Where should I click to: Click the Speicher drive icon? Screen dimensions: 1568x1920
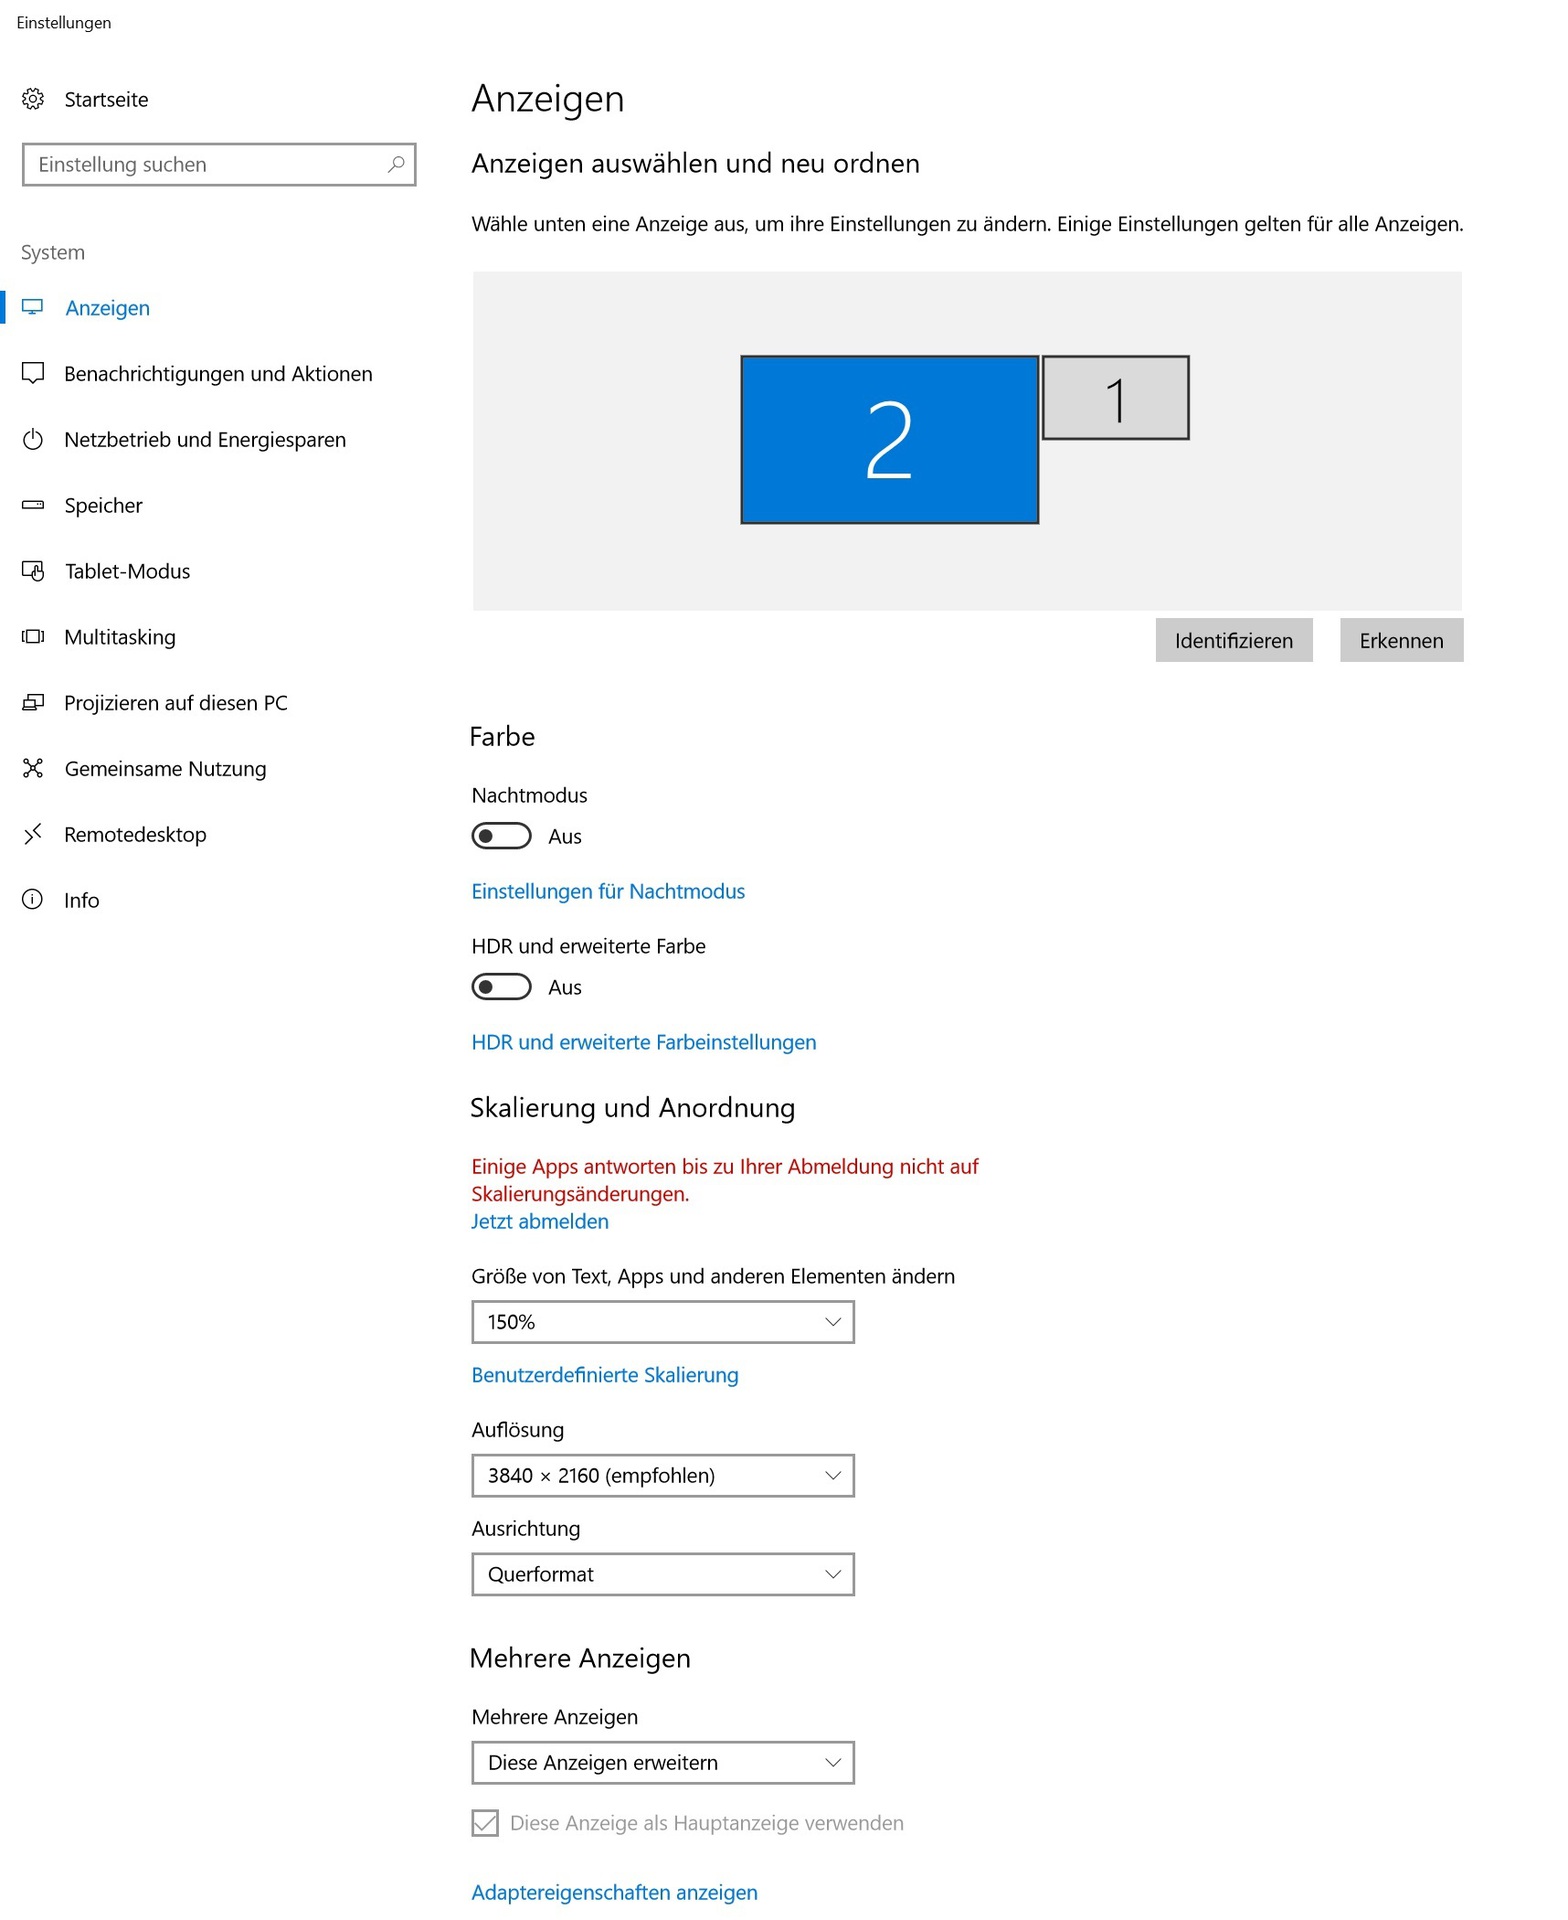point(33,505)
